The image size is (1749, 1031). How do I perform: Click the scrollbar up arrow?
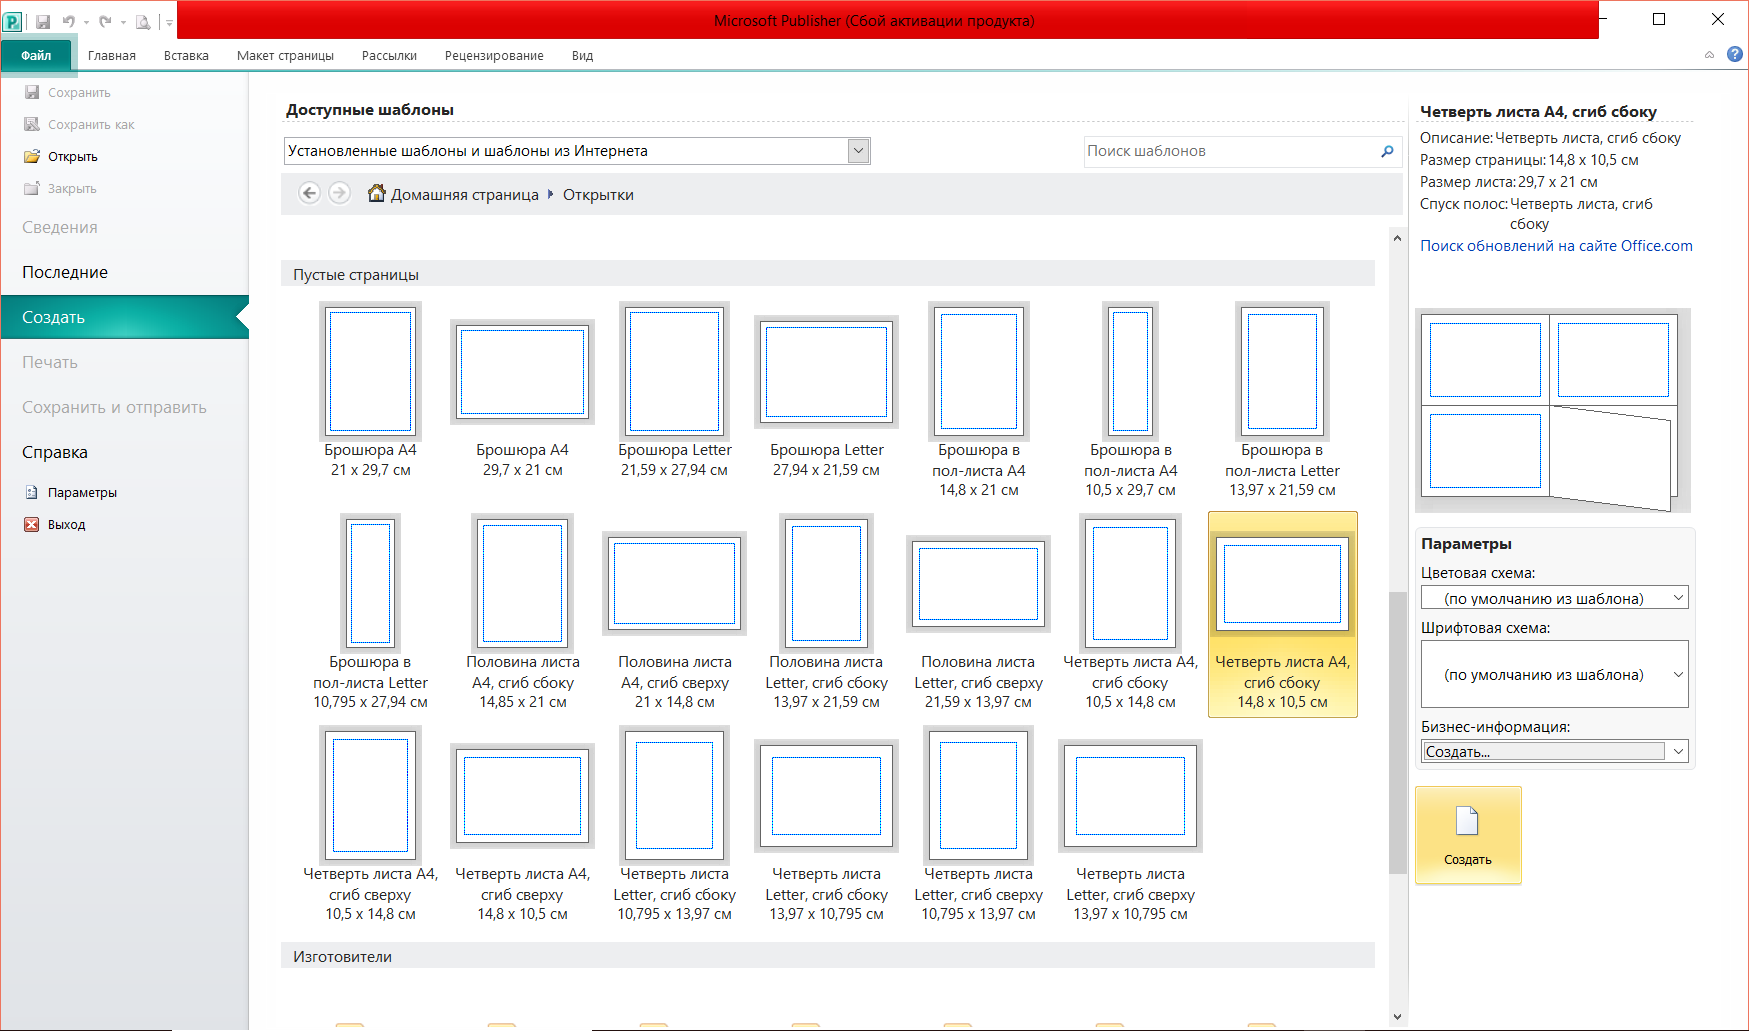(x=1397, y=237)
